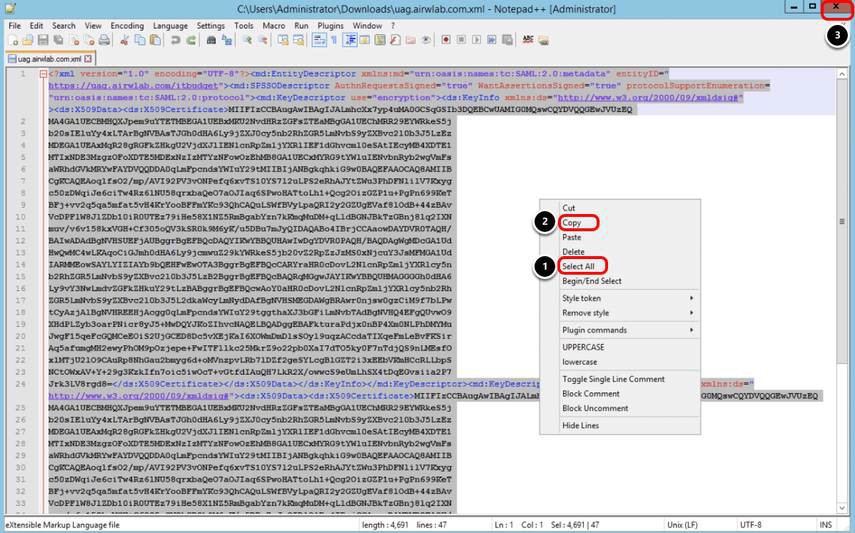Create a new document with toolbar icon

click(x=14, y=40)
